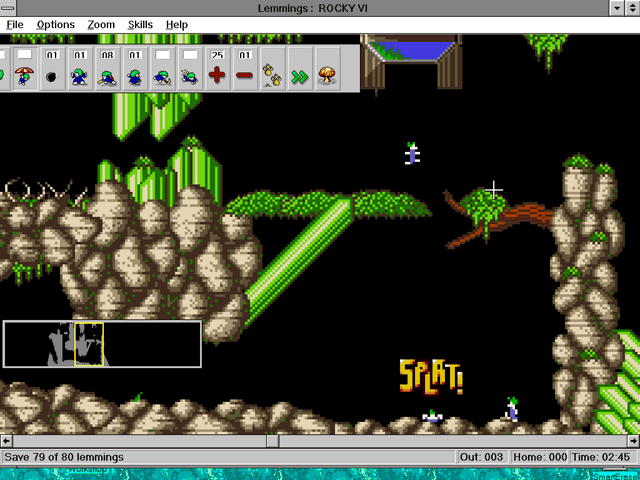
Task: Open the Zoom menu
Action: pos(101,25)
